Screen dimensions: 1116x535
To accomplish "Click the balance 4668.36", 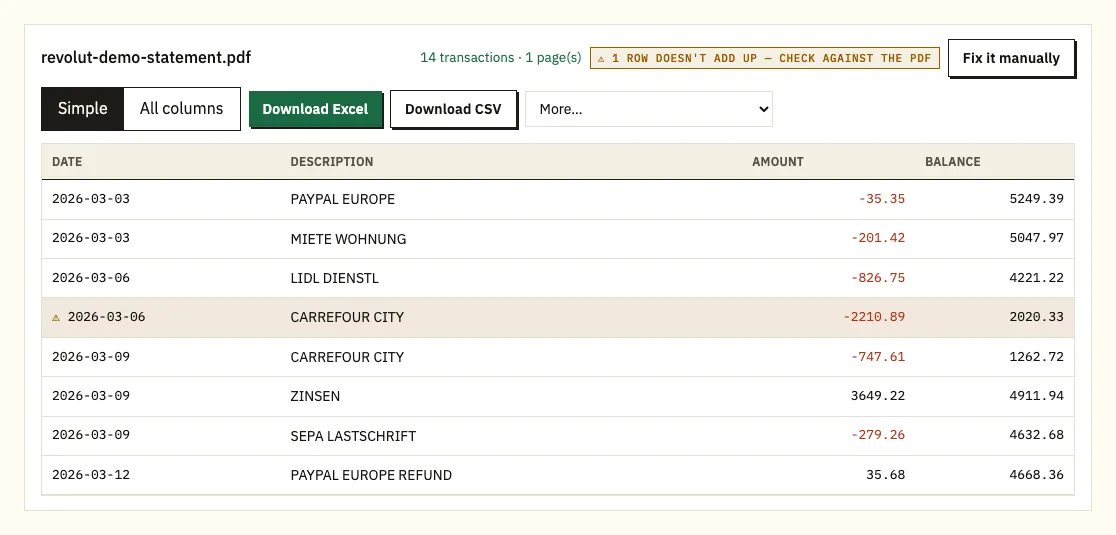I will point(1036,475).
